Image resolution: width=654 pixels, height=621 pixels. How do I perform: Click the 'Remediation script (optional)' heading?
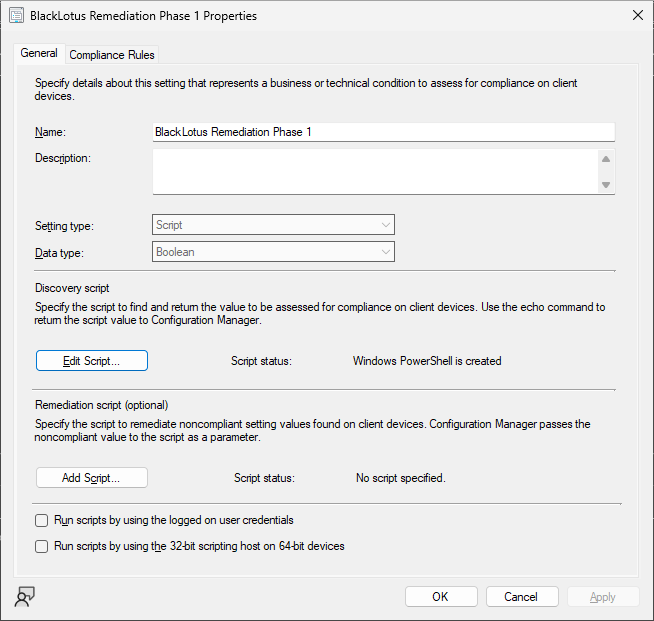tap(102, 405)
